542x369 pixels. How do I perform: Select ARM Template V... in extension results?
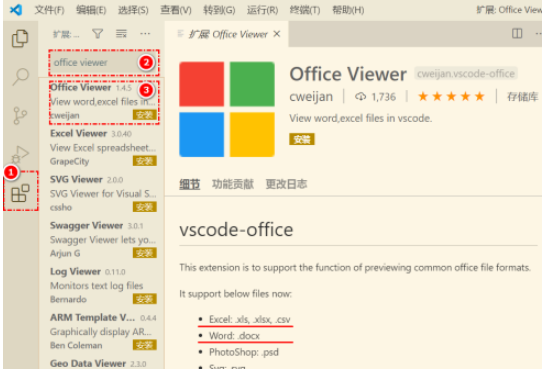[x=103, y=331]
